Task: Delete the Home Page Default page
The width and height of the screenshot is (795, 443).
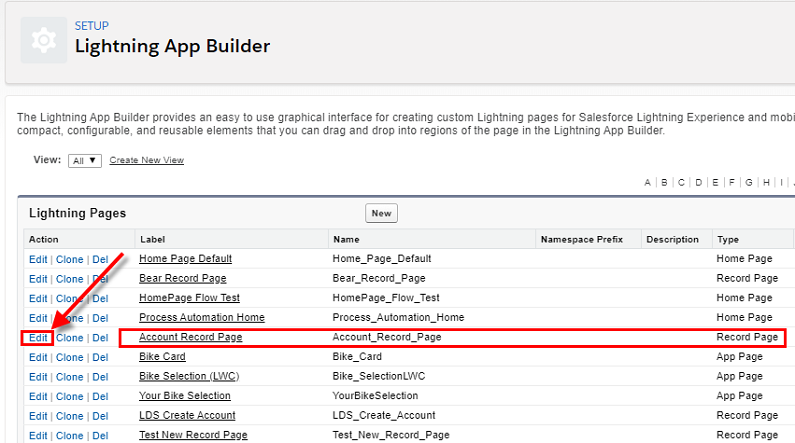Action: (x=100, y=260)
